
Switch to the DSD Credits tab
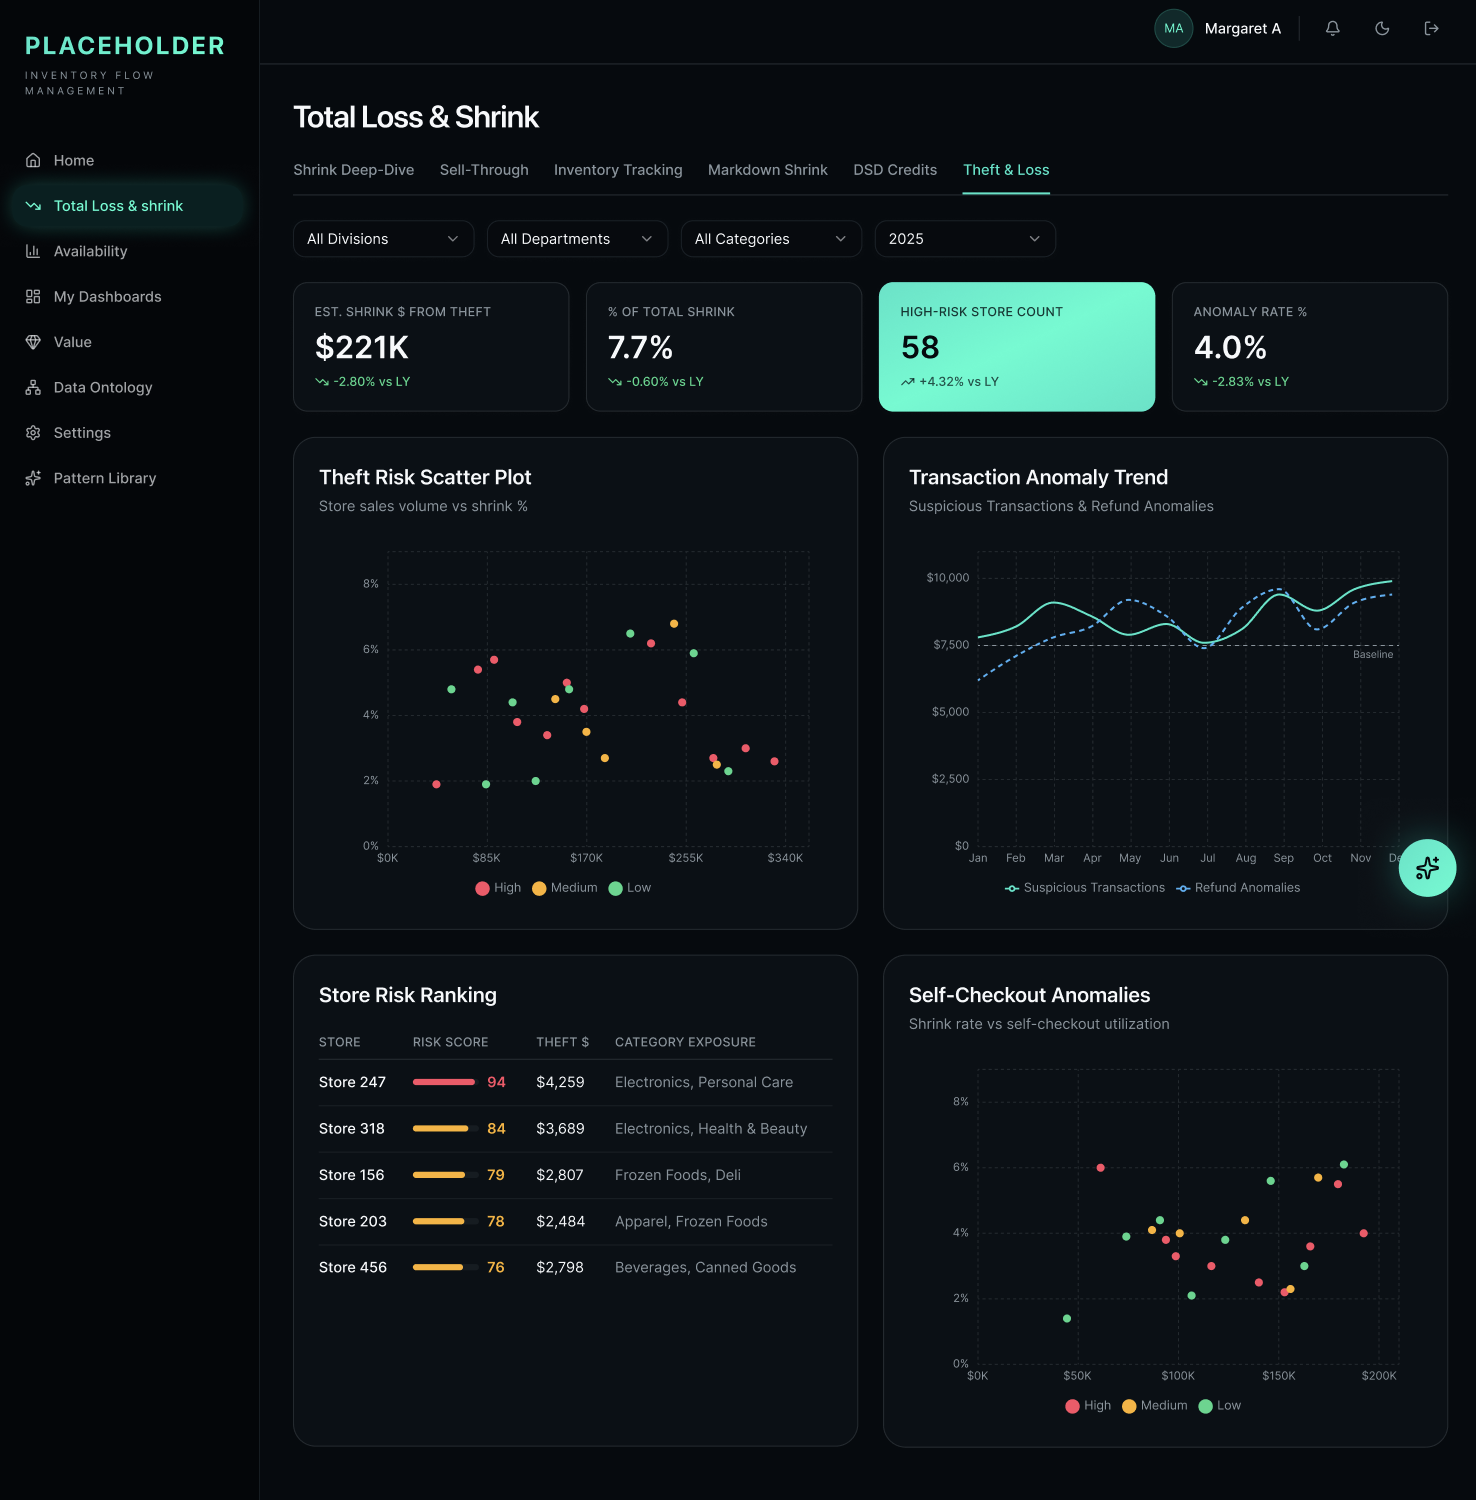pos(895,170)
